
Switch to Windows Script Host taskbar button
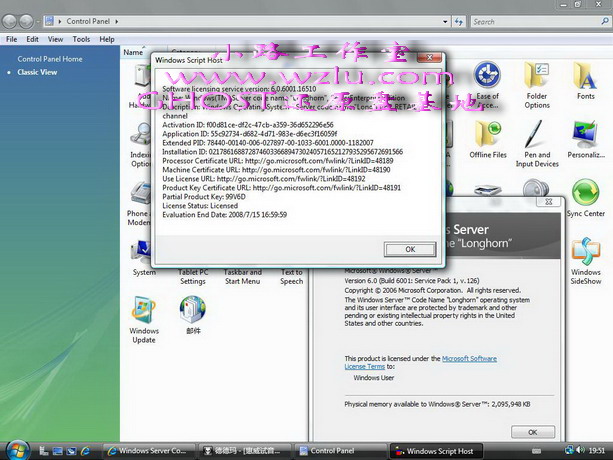436,451
